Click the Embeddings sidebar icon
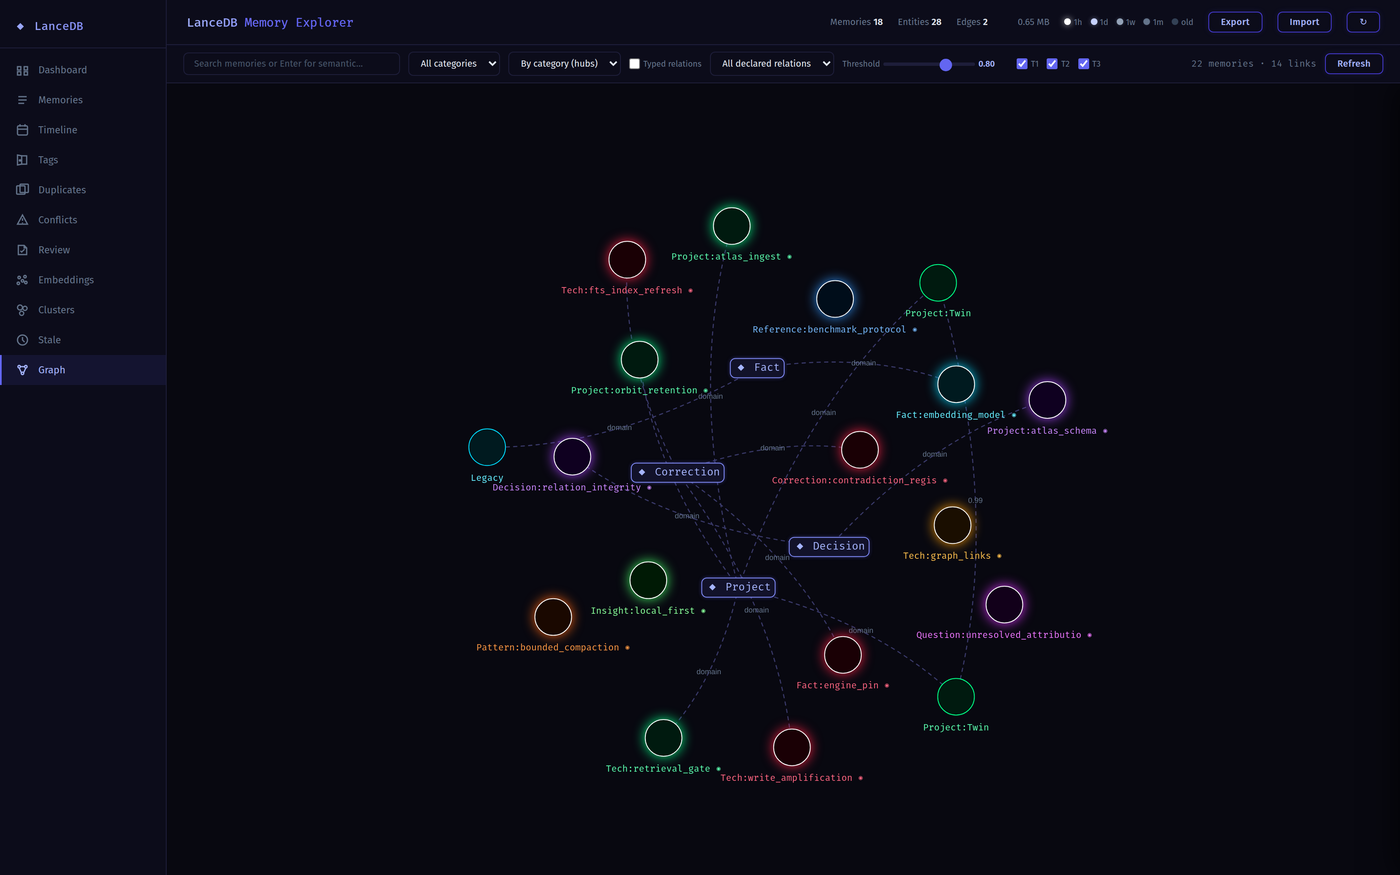1400x875 pixels. point(22,280)
